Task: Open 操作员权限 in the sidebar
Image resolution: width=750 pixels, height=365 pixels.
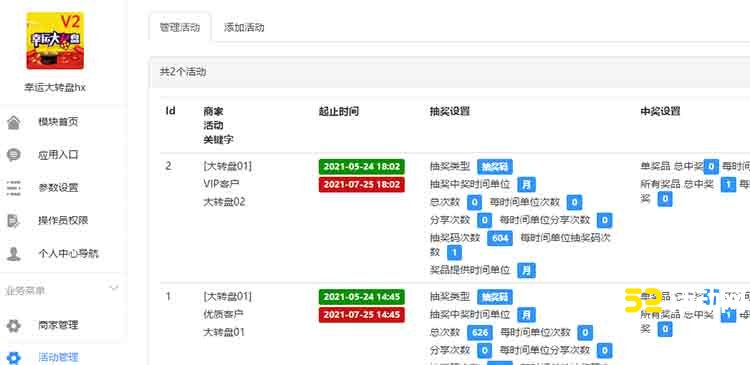Action: [63, 220]
